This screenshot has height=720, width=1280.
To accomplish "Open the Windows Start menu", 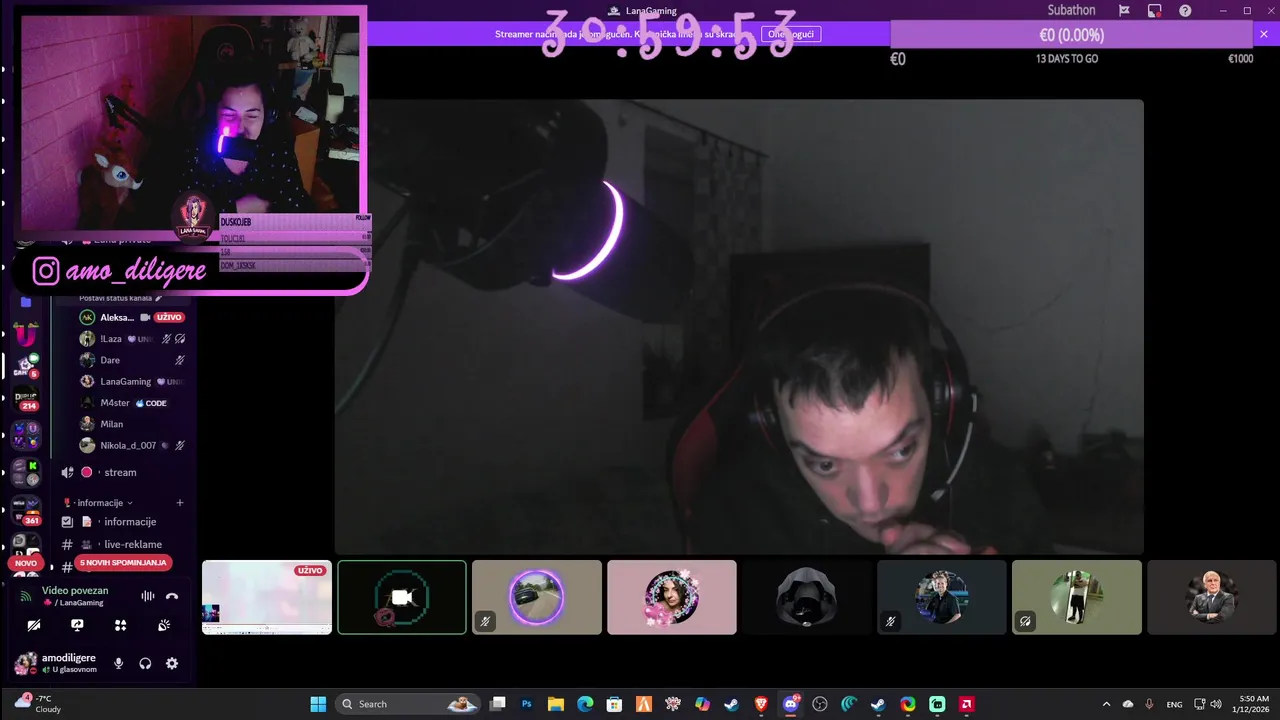I will pyautogui.click(x=318, y=704).
